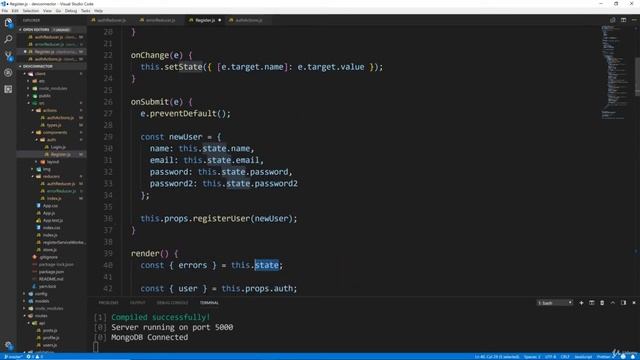Image resolution: width=640 pixels, height=360 pixels.
Task: Click the code minimap preview
Action: coord(616,73)
